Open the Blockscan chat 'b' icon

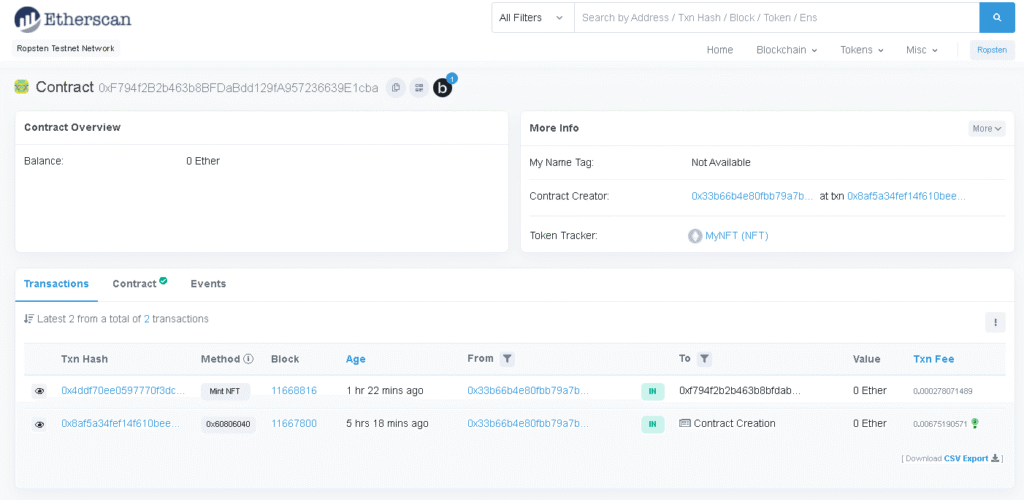[443, 87]
